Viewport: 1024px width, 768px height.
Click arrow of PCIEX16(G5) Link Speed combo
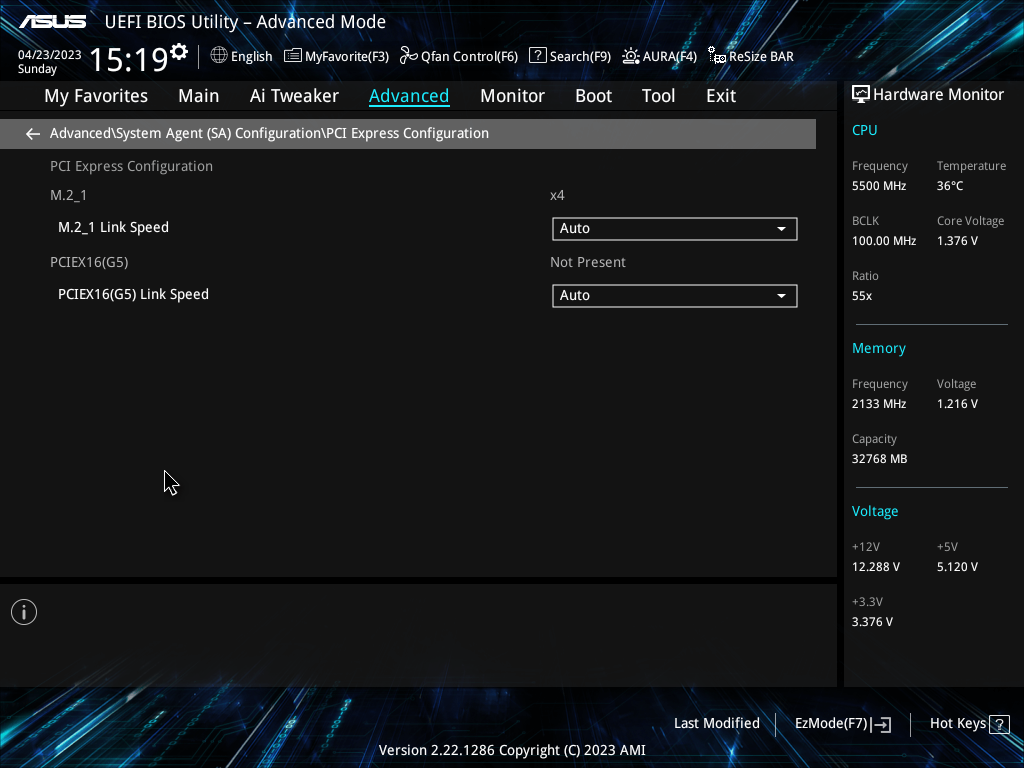[x=781, y=296]
